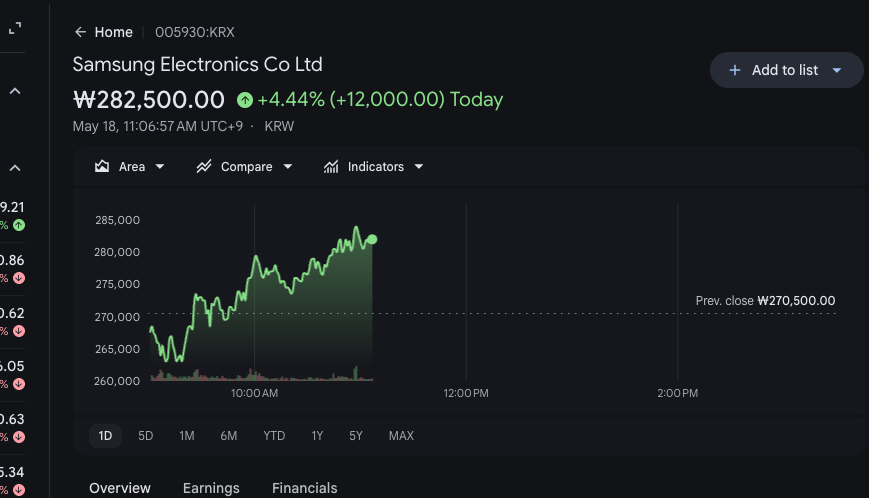Switch to the Earnings tab
The height and width of the screenshot is (498, 869).
tap(211, 488)
